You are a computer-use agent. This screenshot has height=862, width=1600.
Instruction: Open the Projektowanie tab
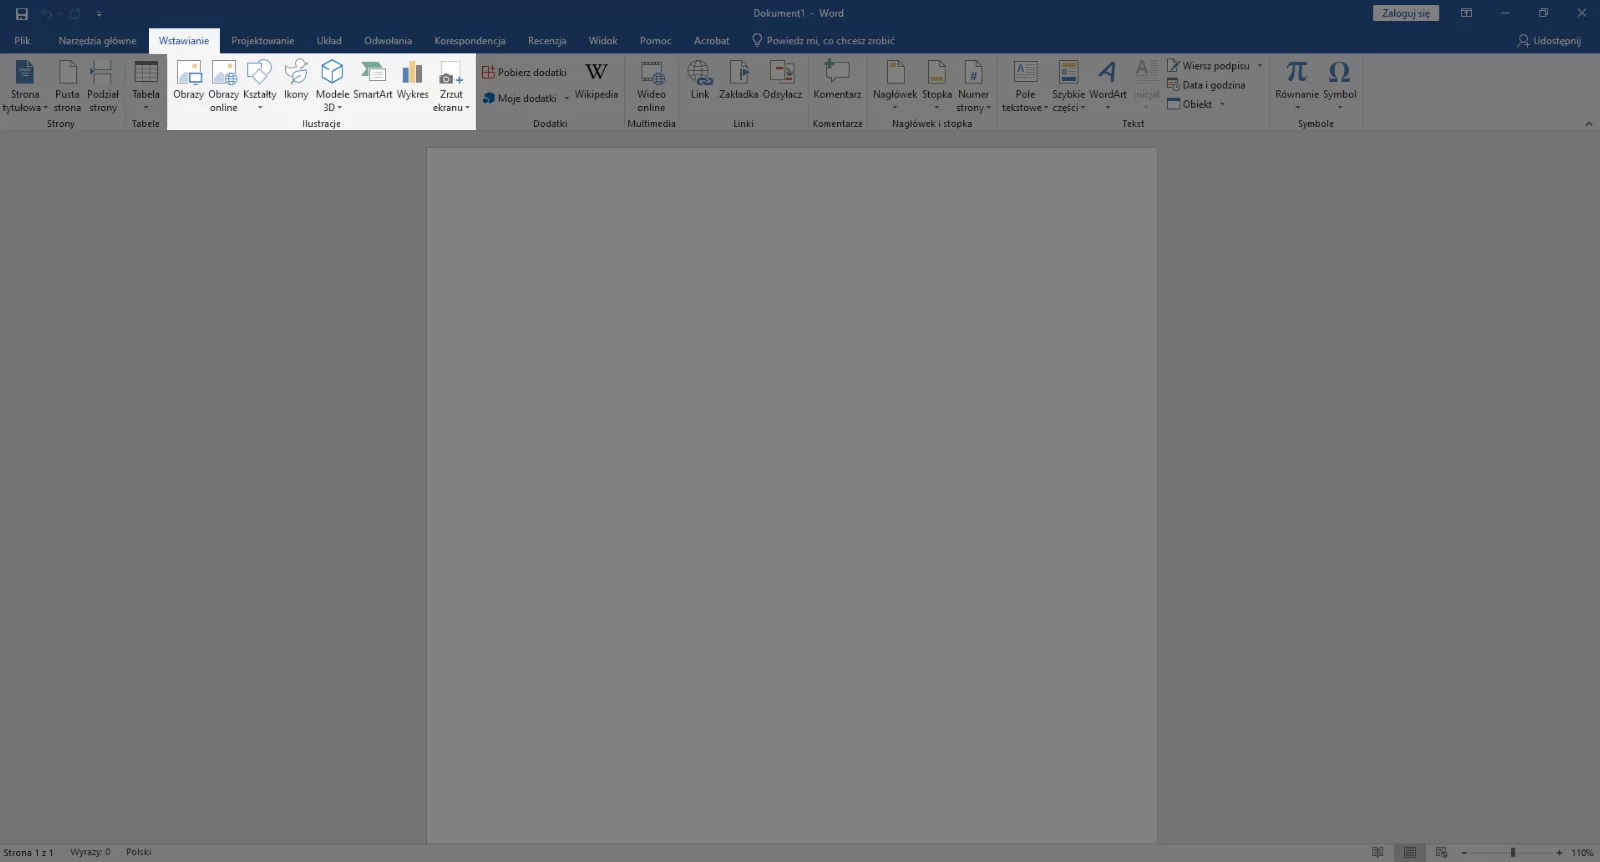pos(263,41)
